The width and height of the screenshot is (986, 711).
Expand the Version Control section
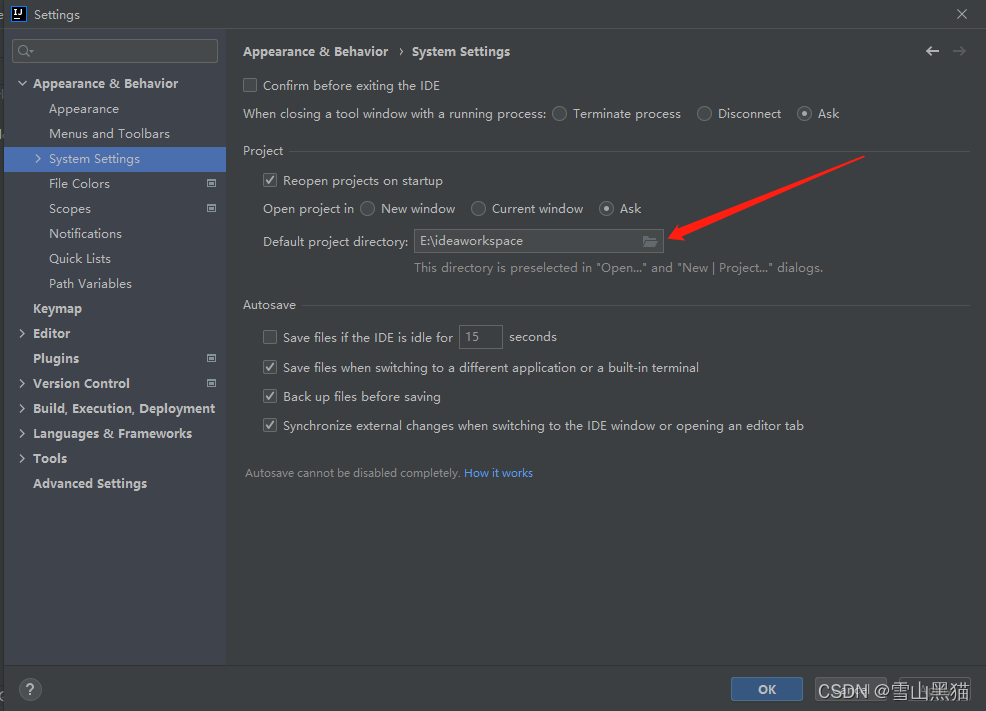pos(23,383)
